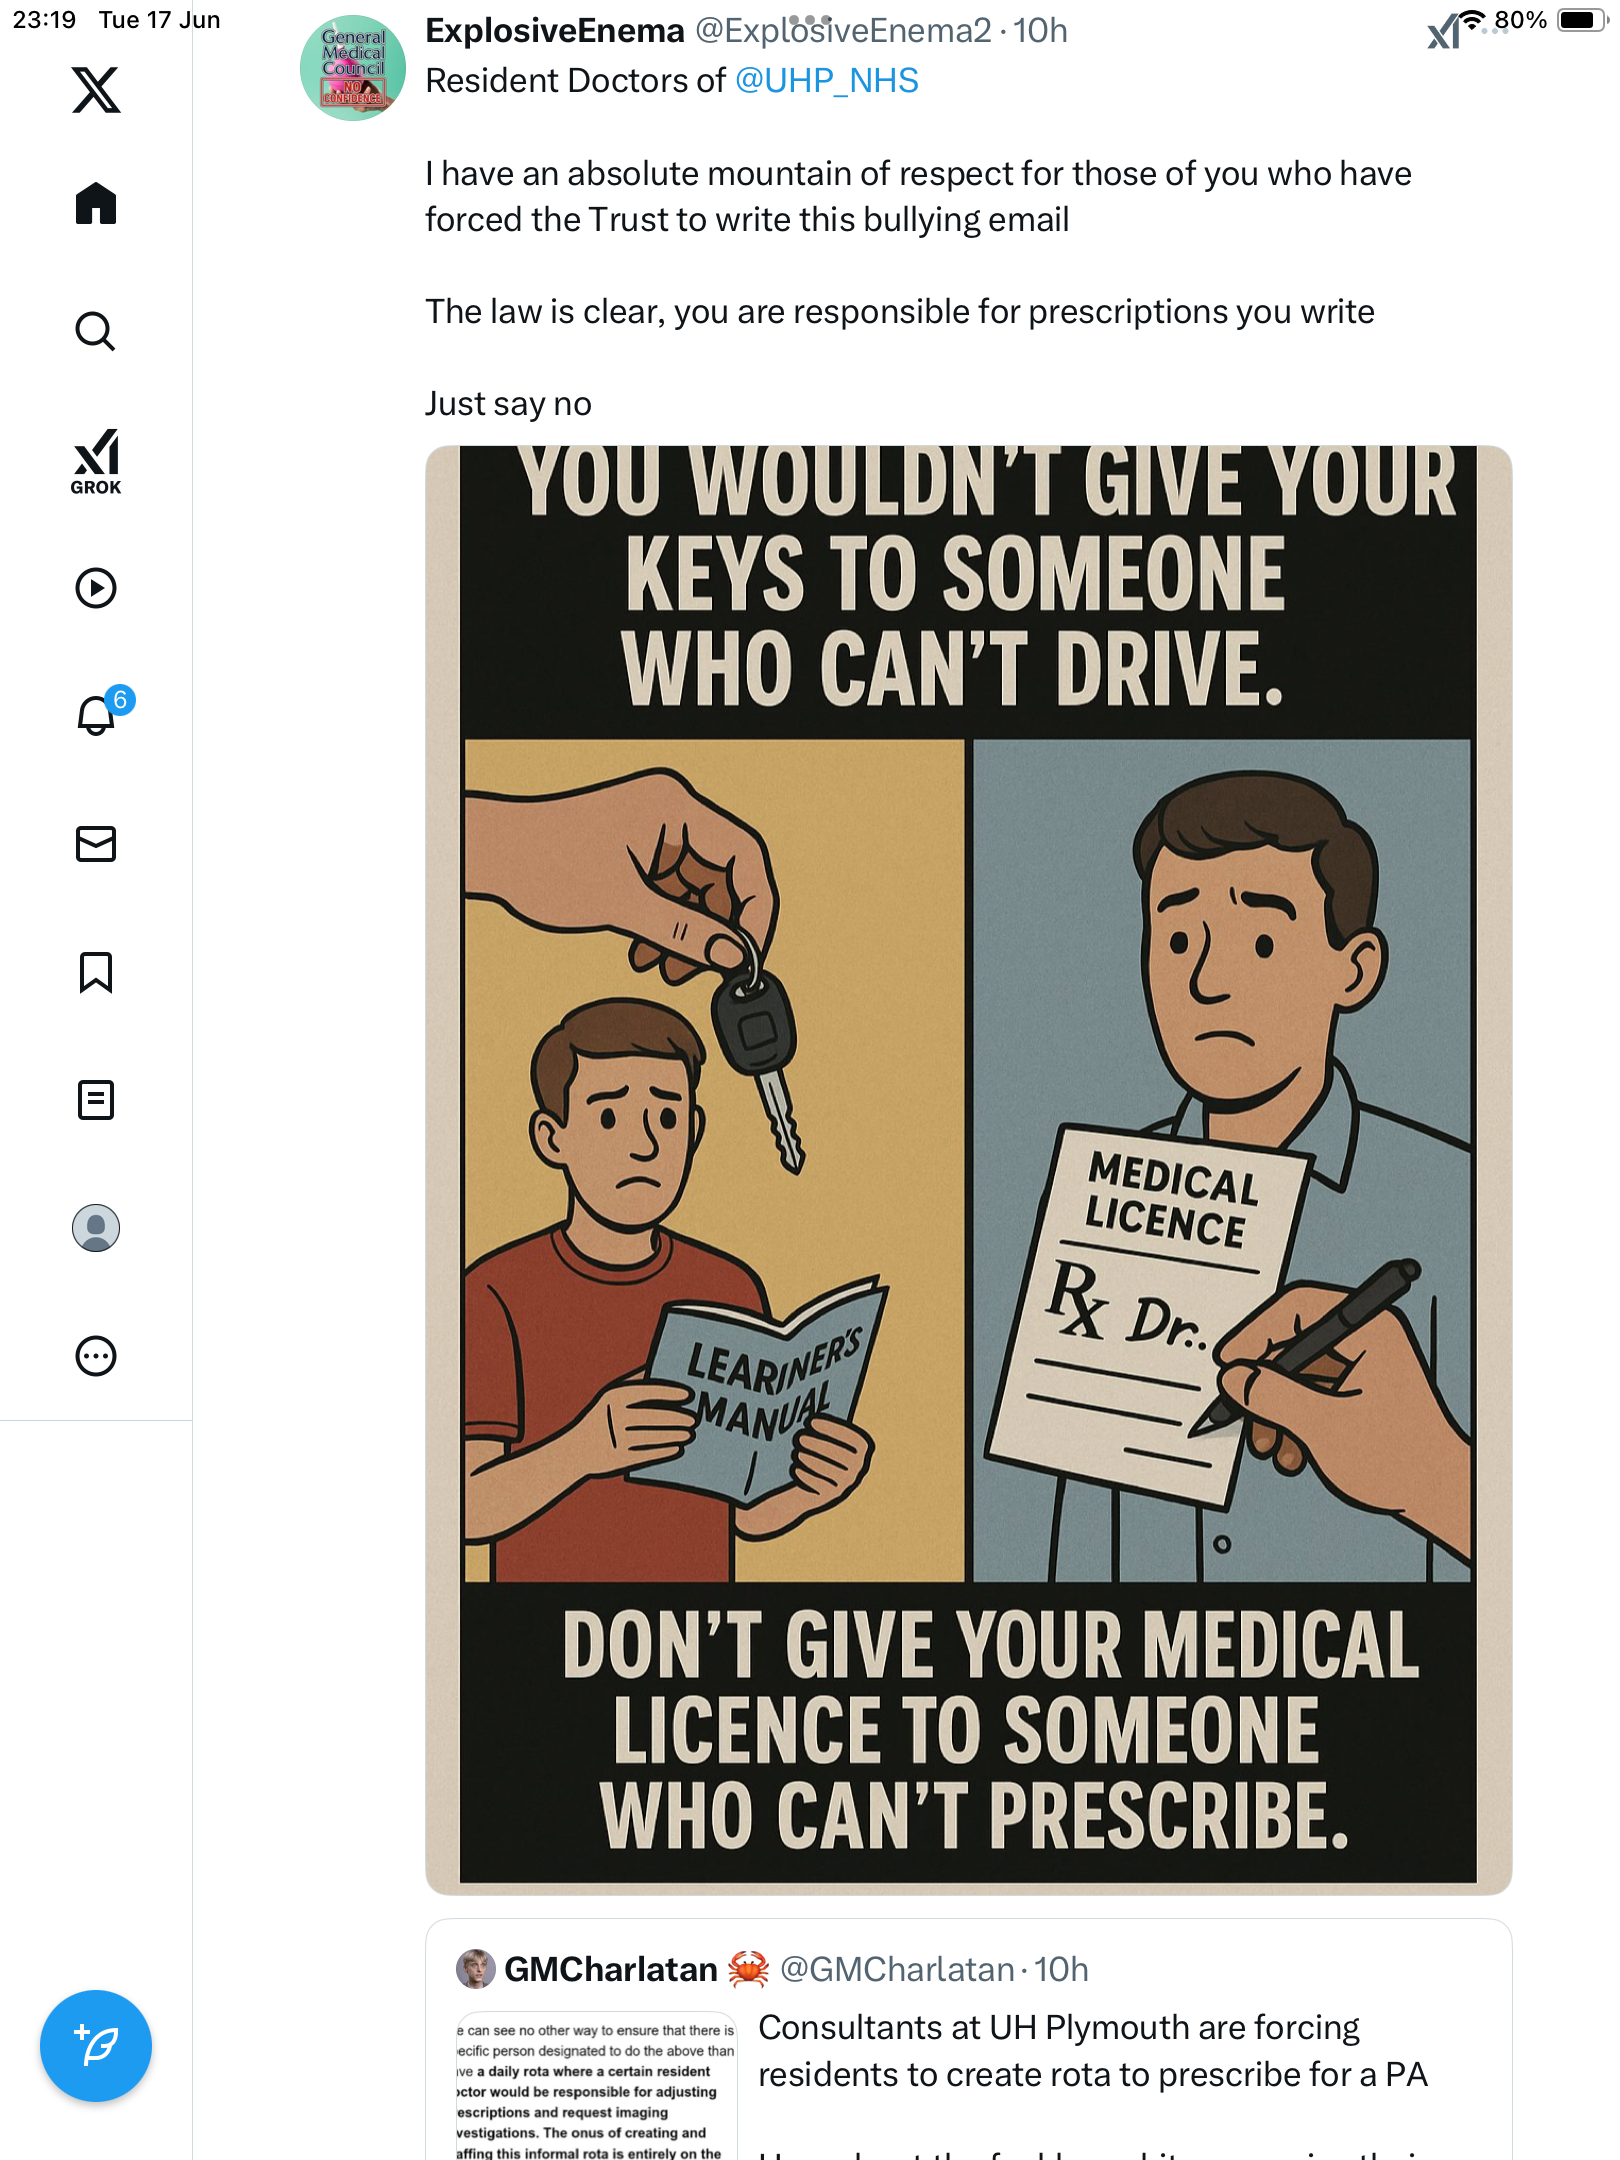Viewport: 1620px width, 2160px height.
Task: Launch Grok from the sidebar
Action: click(x=96, y=461)
